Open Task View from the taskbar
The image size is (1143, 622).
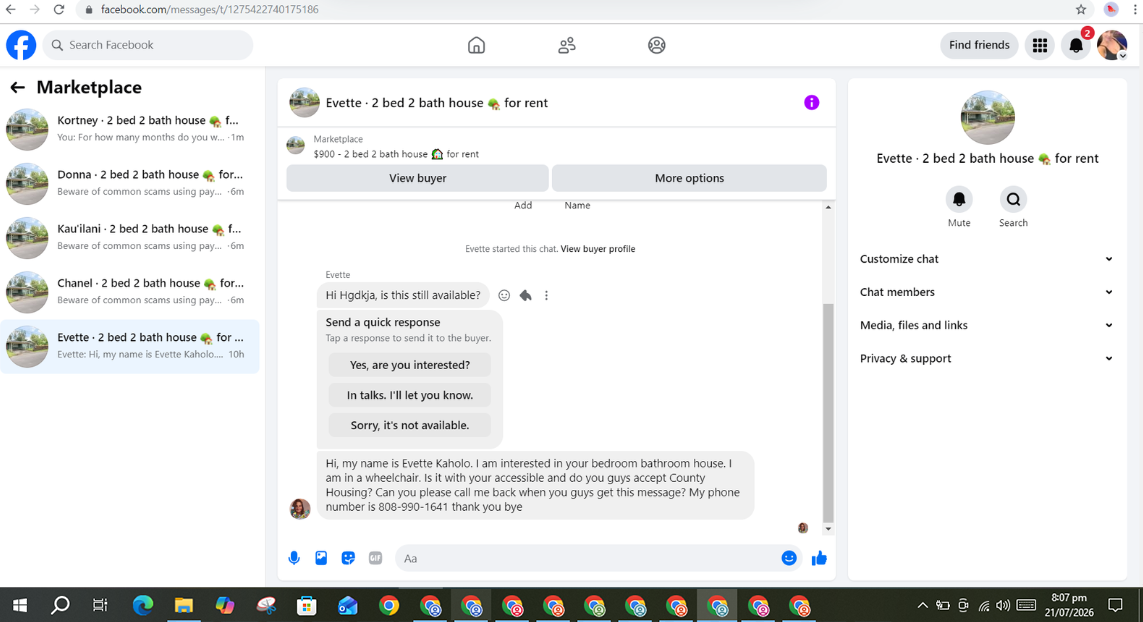tap(101, 605)
